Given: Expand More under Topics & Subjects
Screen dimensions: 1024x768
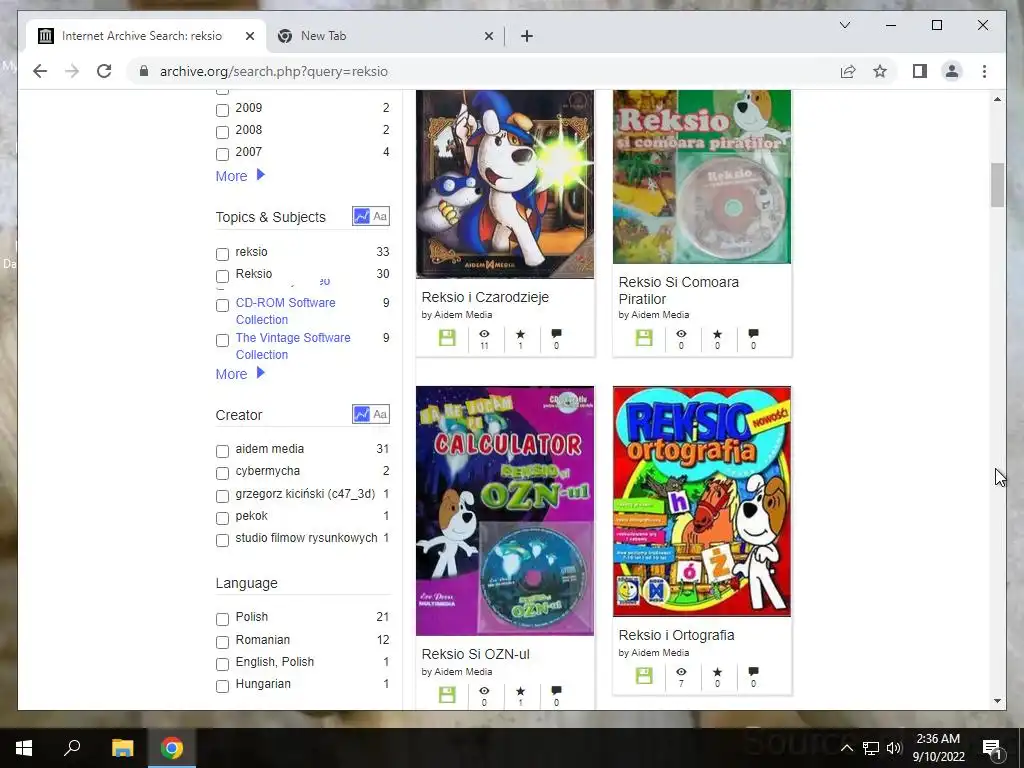Looking at the screenshot, I should (240, 374).
